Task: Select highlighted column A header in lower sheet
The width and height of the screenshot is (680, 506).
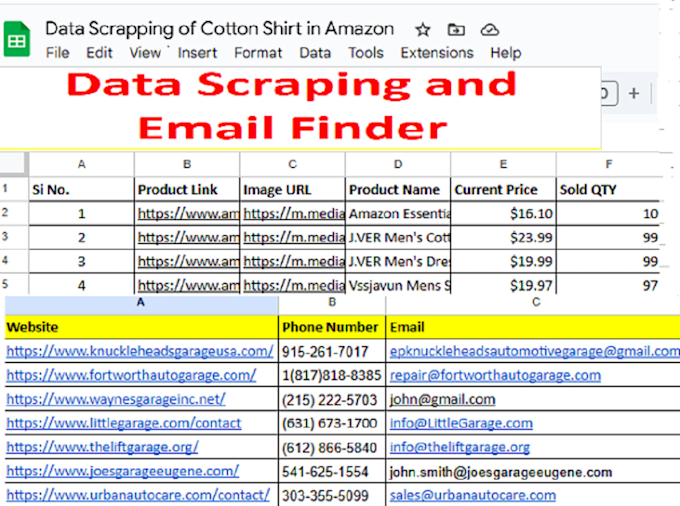Action: tap(141, 304)
